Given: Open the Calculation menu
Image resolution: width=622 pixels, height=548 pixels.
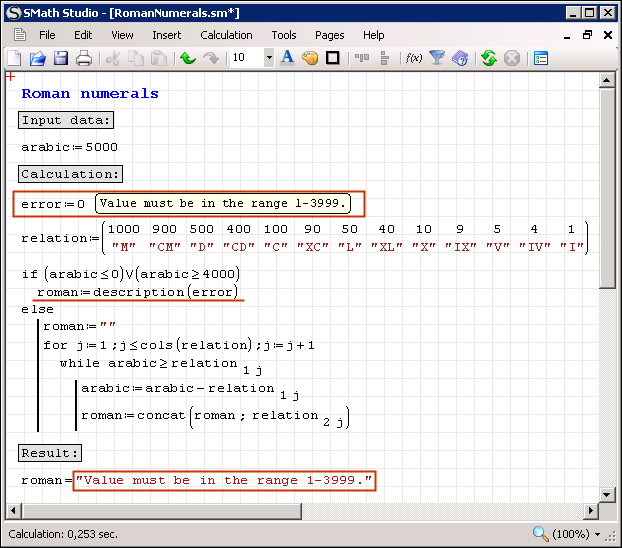Looking at the screenshot, I should [x=226, y=35].
